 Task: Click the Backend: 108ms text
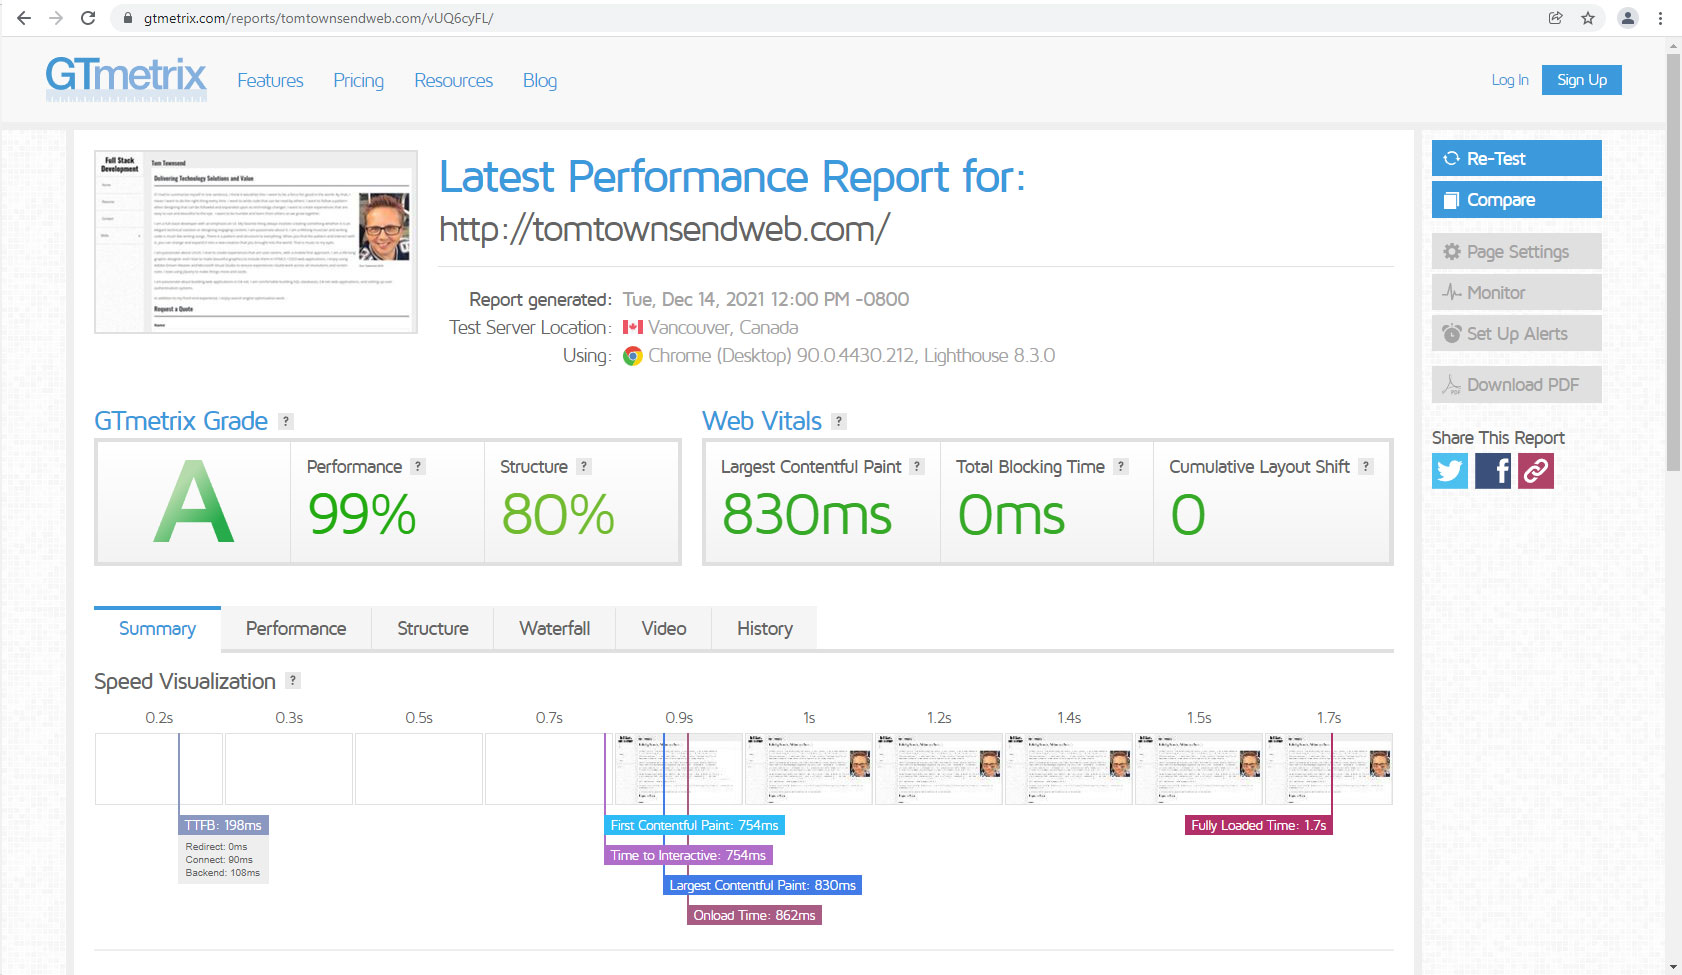(x=223, y=873)
